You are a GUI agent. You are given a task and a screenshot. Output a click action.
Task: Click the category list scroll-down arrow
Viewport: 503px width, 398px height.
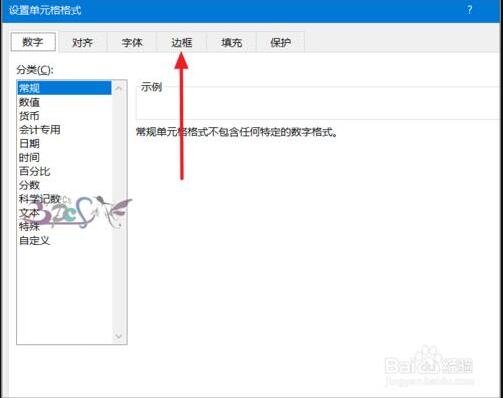point(119,336)
